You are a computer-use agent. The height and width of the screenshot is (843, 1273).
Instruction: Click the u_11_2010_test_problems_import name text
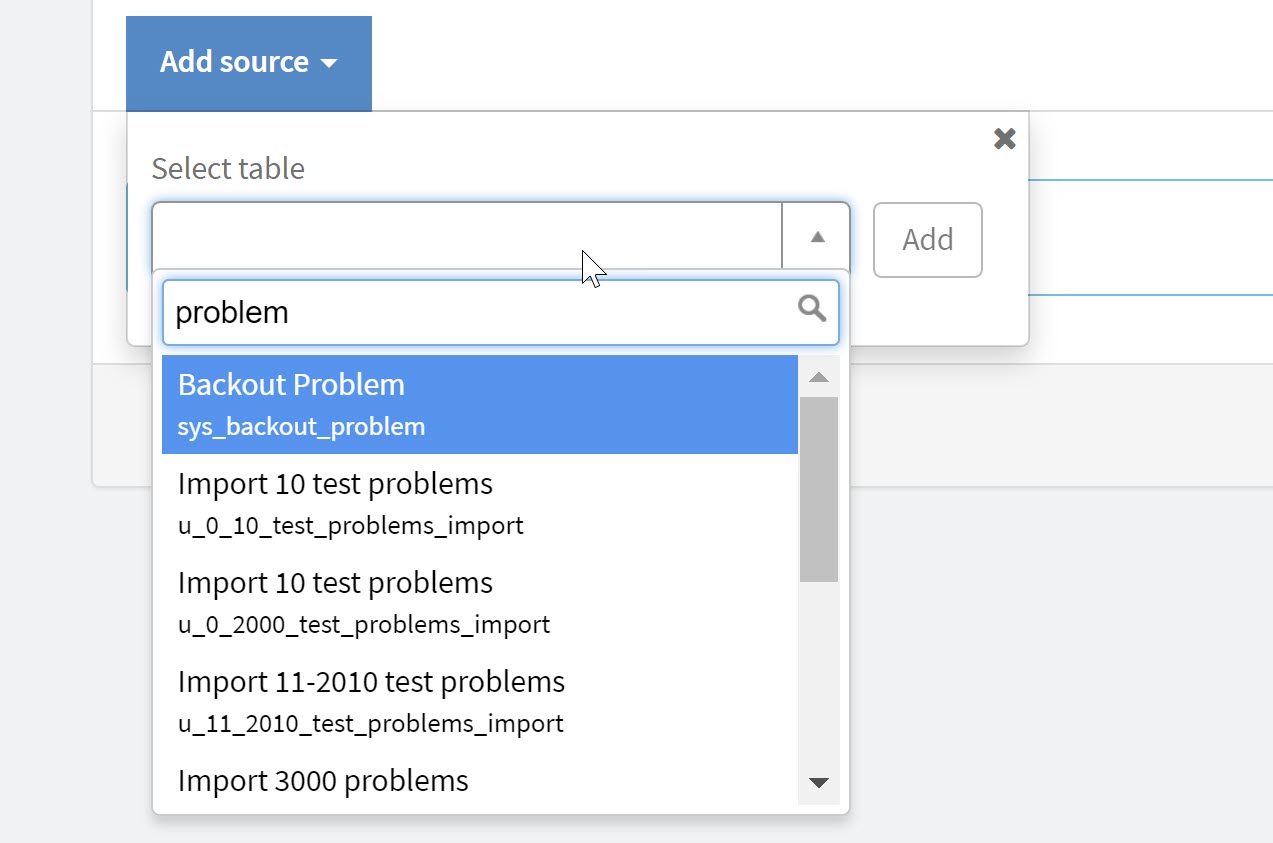pyautogui.click(x=370, y=723)
